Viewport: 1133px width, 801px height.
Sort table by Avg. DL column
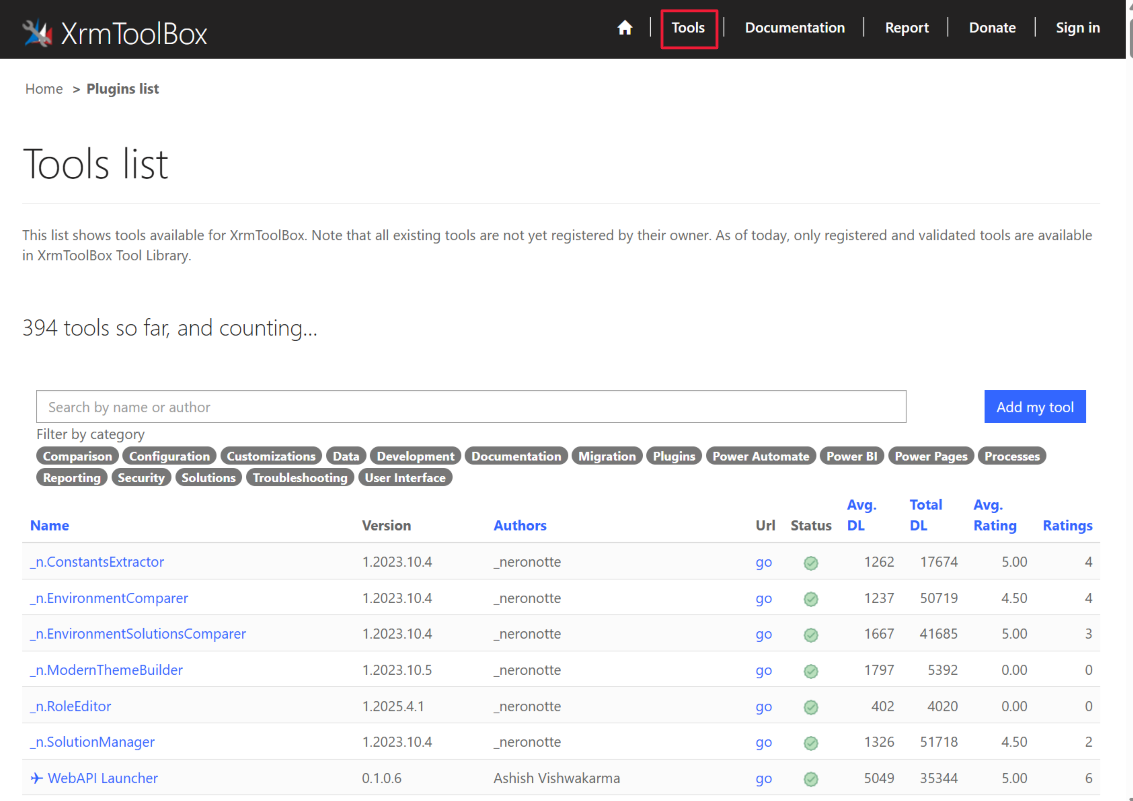pos(861,515)
